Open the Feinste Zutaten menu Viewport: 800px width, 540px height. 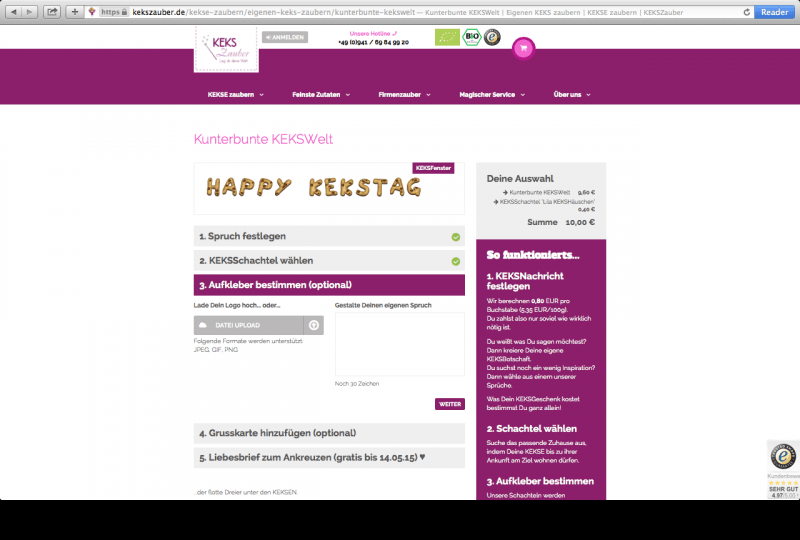click(321, 94)
